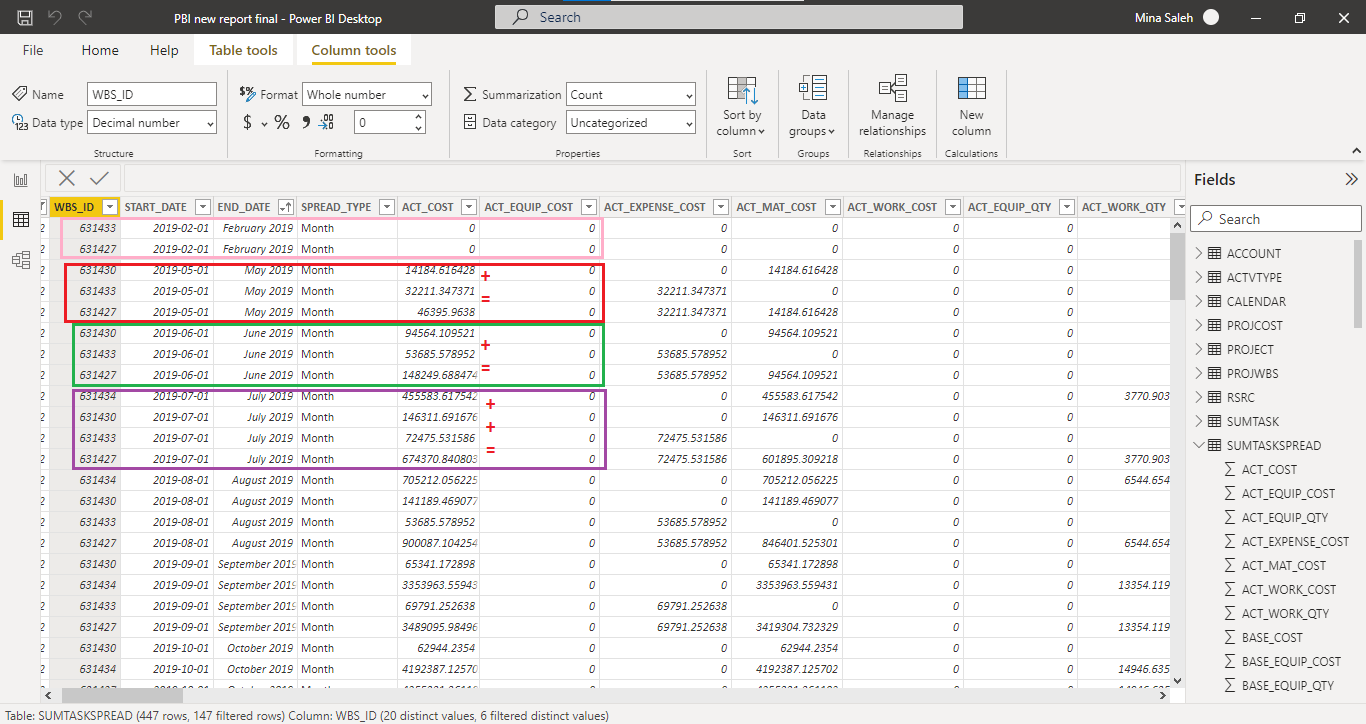Open SPREAD_TYPE column filter dropdown
1366x724 pixels.
click(387, 207)
